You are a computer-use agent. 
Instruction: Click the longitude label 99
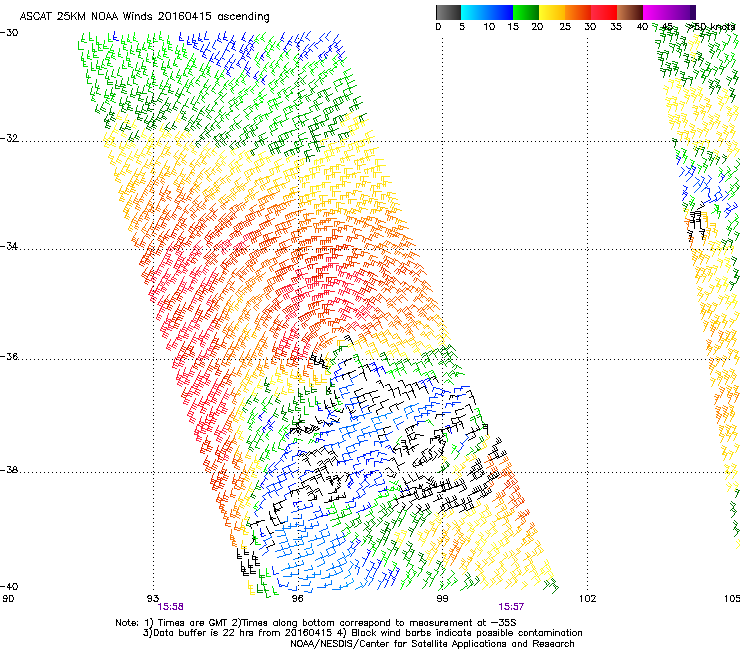coord(442,599)
